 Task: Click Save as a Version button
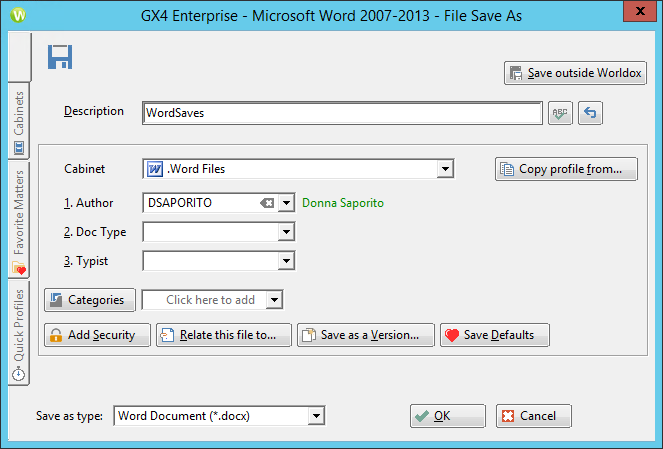(x=366, y=335)
